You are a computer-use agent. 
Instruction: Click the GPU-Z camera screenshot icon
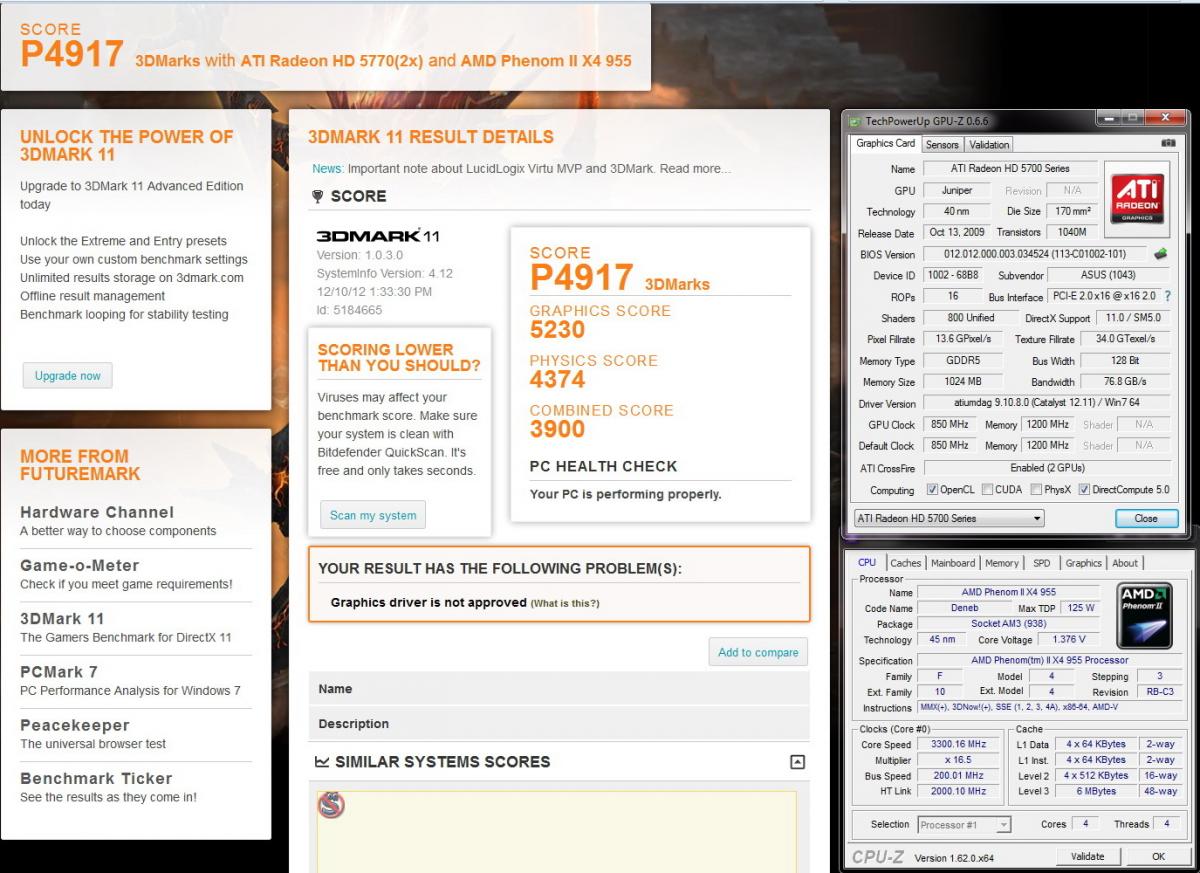[x=1168, y=144]
